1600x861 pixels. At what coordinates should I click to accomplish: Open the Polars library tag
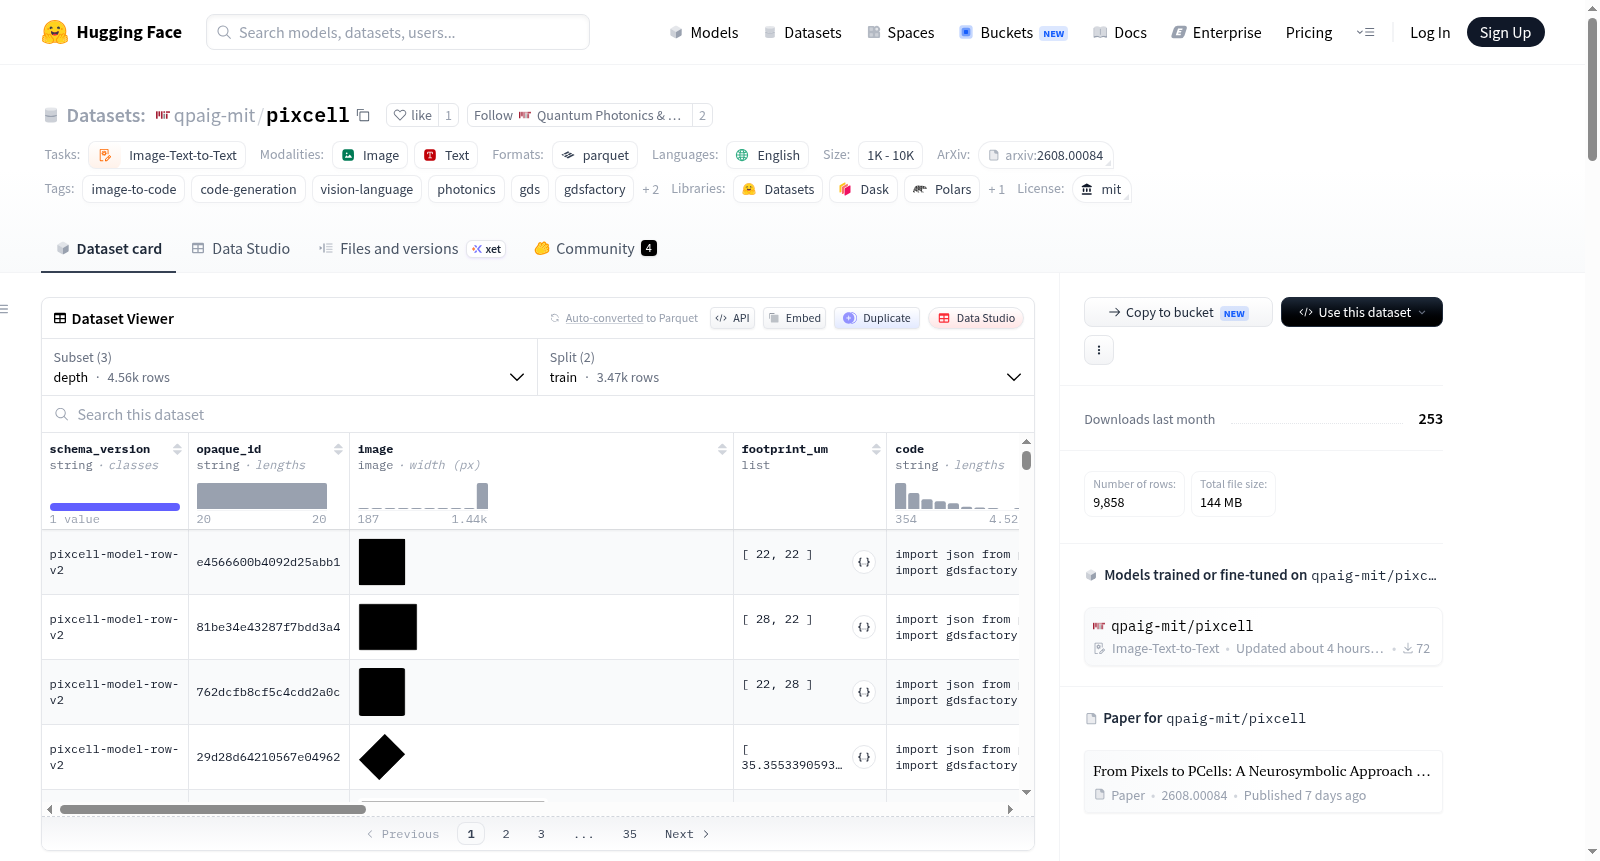[942, 189]
